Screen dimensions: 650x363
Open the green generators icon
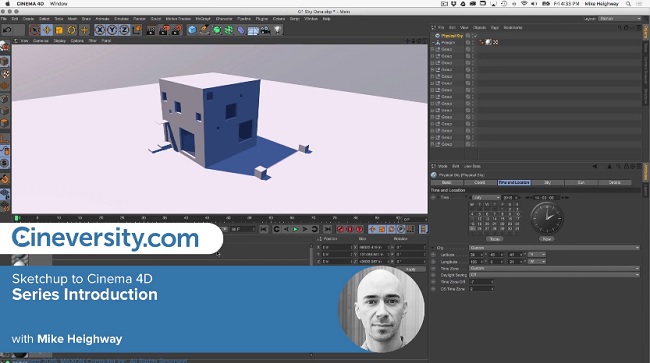pyautogui.click(x=217, y=30)
